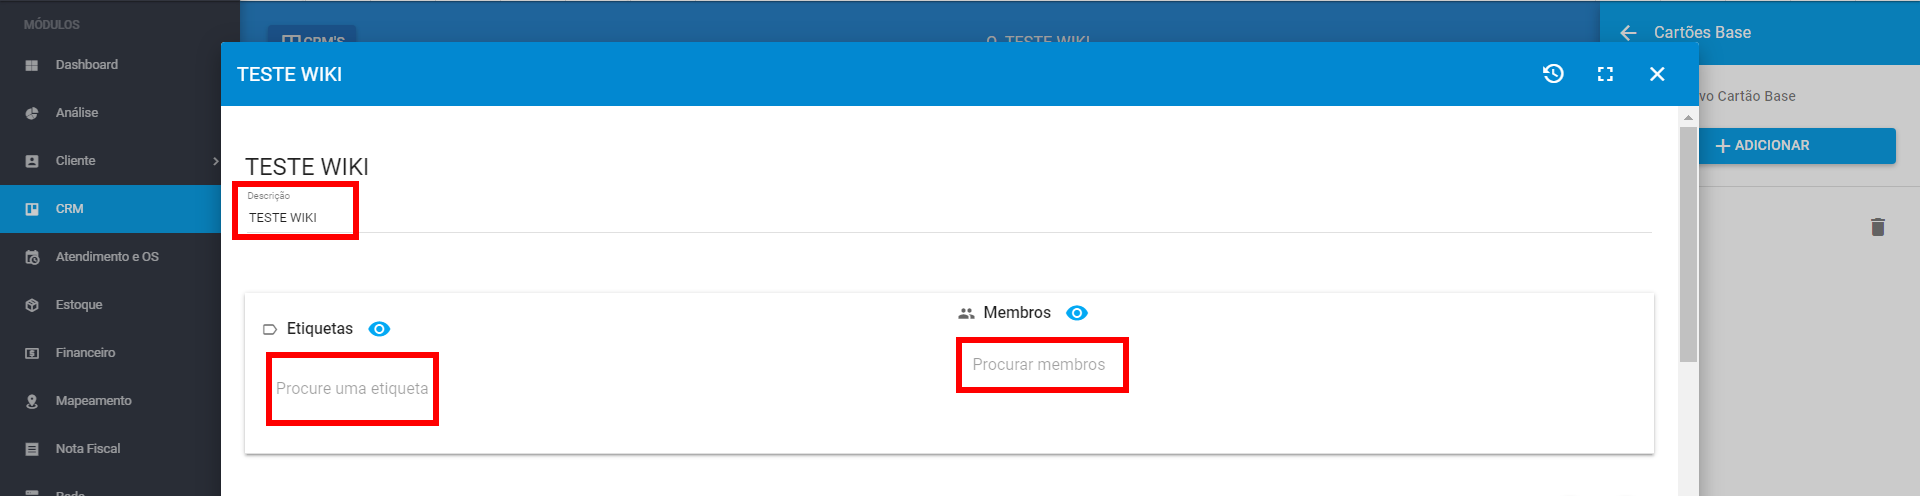1920x496 pixels.
Task: Click the Membros people icon
Action: (x=966, y=313)
